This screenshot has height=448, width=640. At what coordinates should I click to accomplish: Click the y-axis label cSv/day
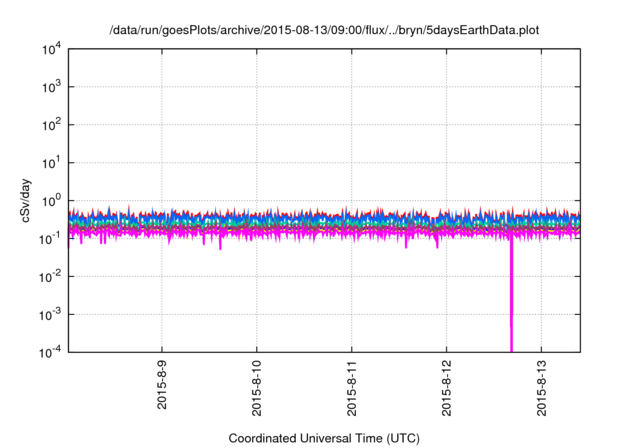point(25,200)
